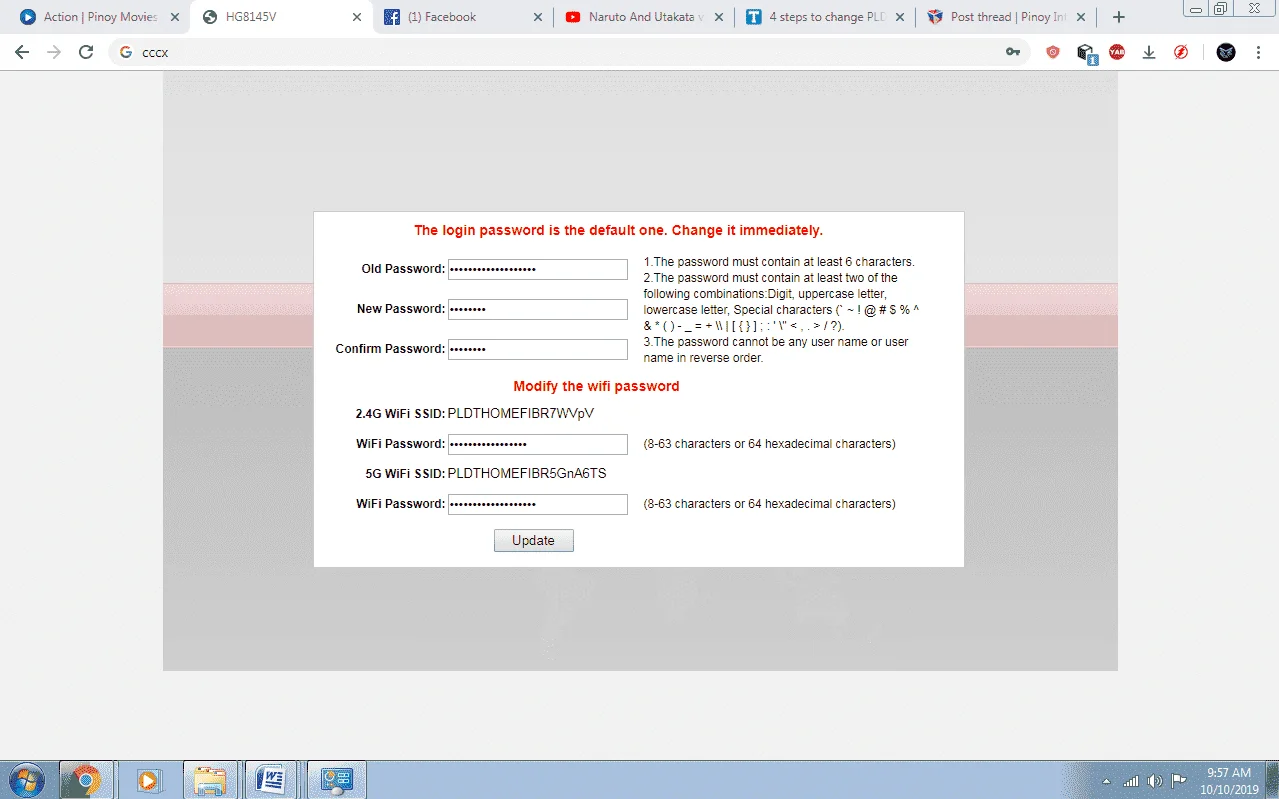Close the Action Pinoy Movies tab
This screenshot has width=1279, height=799.
[x=175, y=17]
